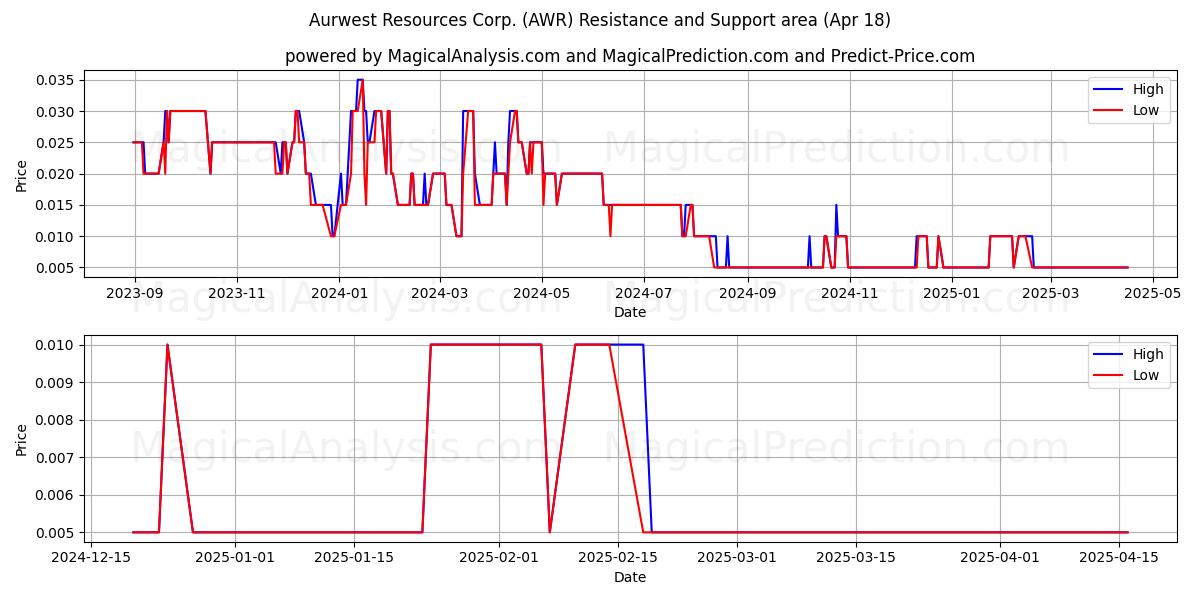Viewport: 1200px width, 600px height.
Task: Click the '2024-03' date tick label
Action: 439,293
